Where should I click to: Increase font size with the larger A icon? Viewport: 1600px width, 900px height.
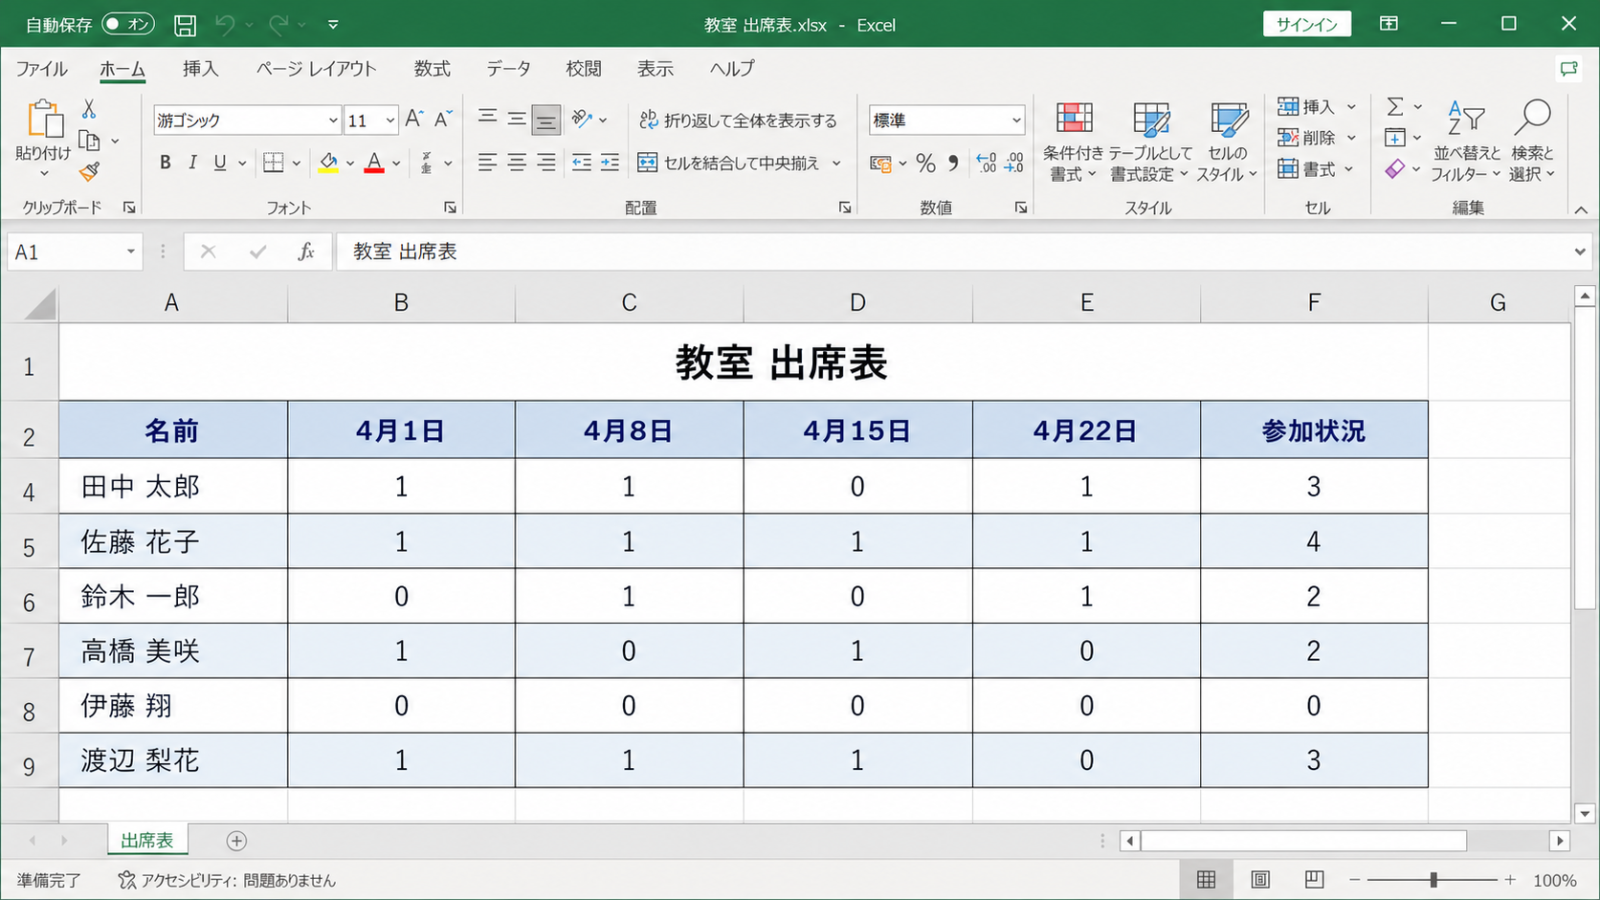pyautogui.click(x=414, y=119)
